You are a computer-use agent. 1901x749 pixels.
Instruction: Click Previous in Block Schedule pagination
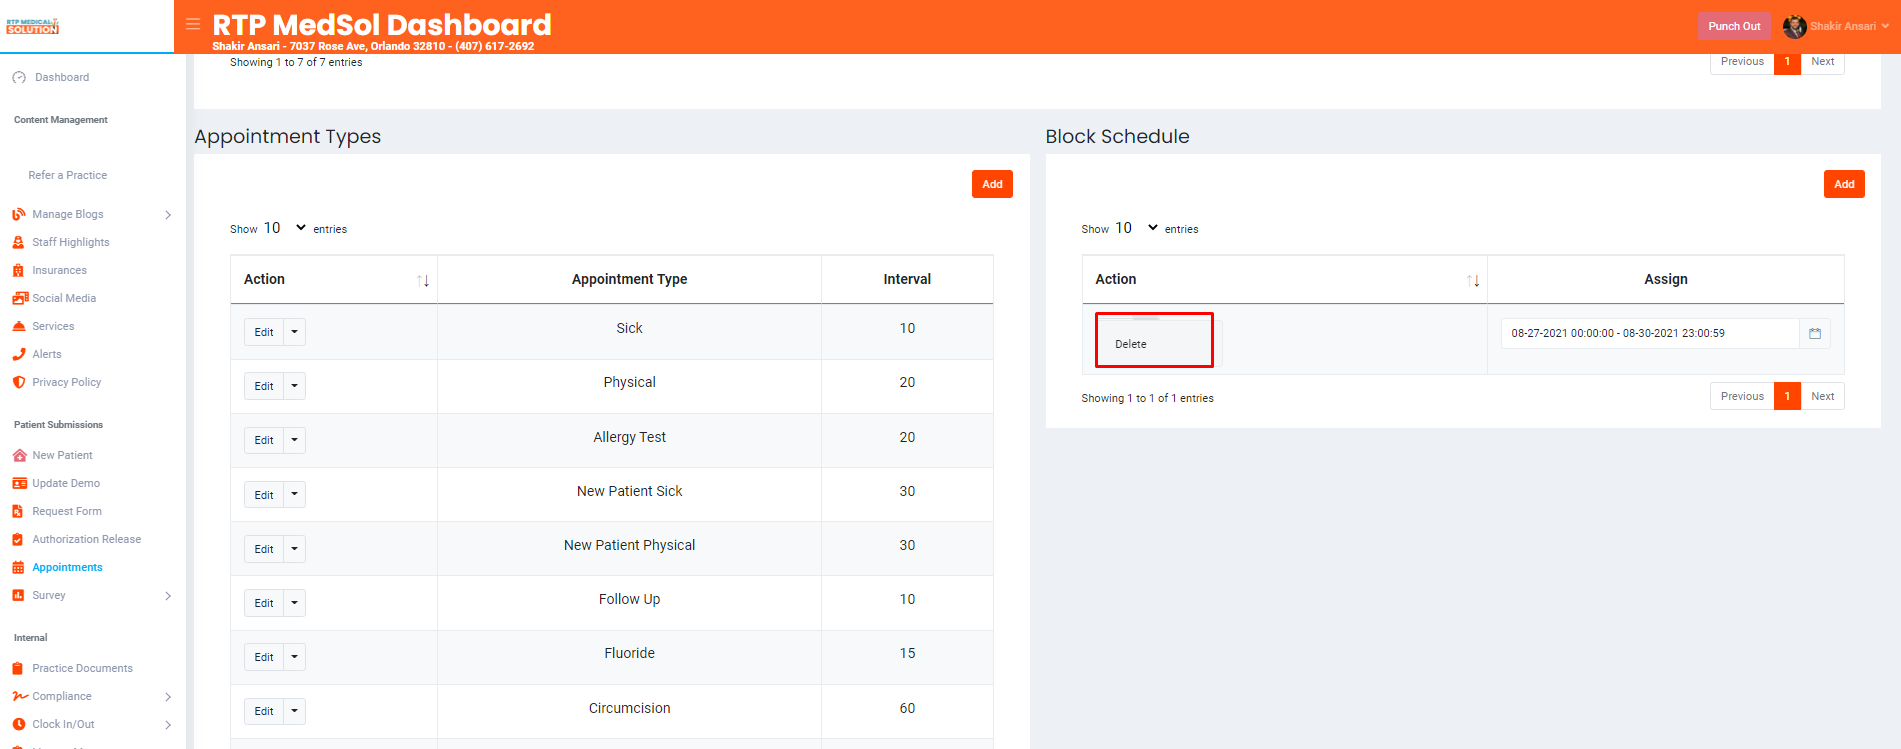coord(1742,396)
